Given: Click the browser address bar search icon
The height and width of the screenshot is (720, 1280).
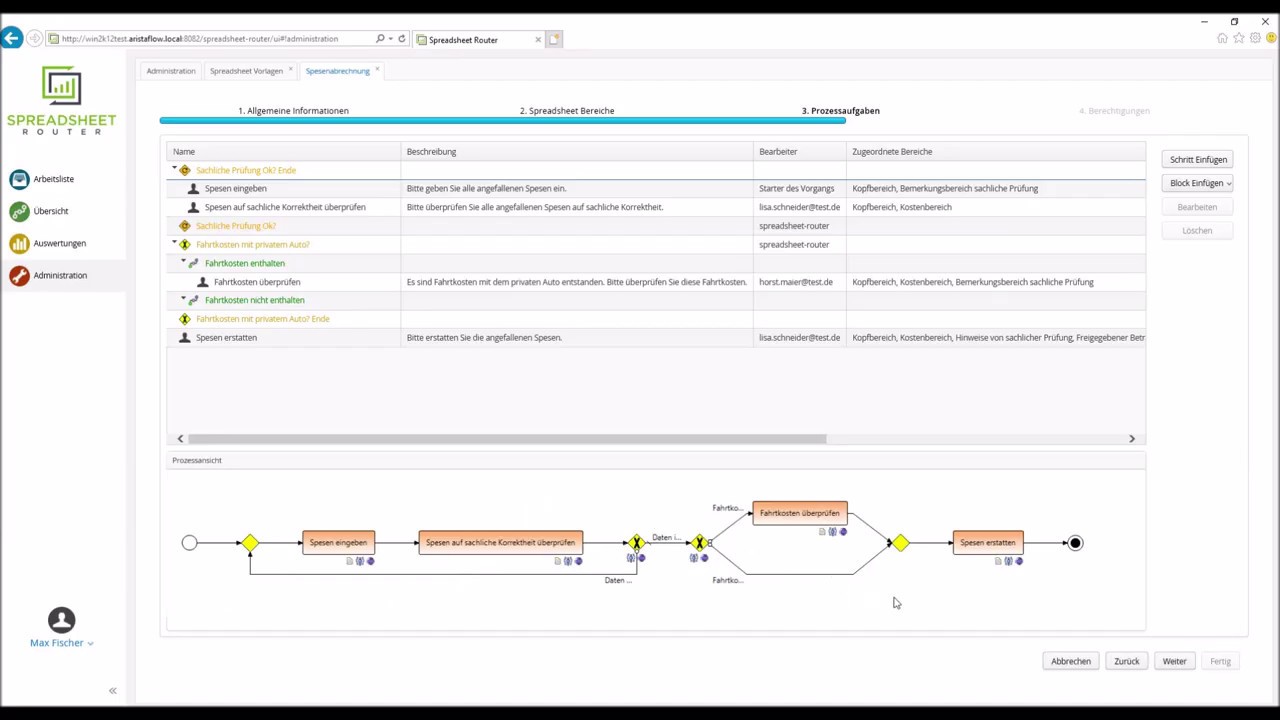Looking at the screenshot, I should click(380, 39).
